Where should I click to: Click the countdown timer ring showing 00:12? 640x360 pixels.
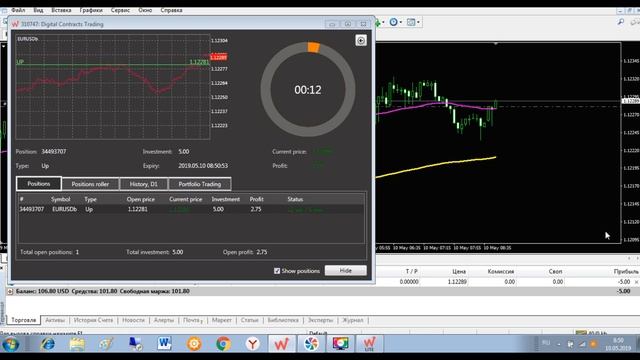point(308,89)
